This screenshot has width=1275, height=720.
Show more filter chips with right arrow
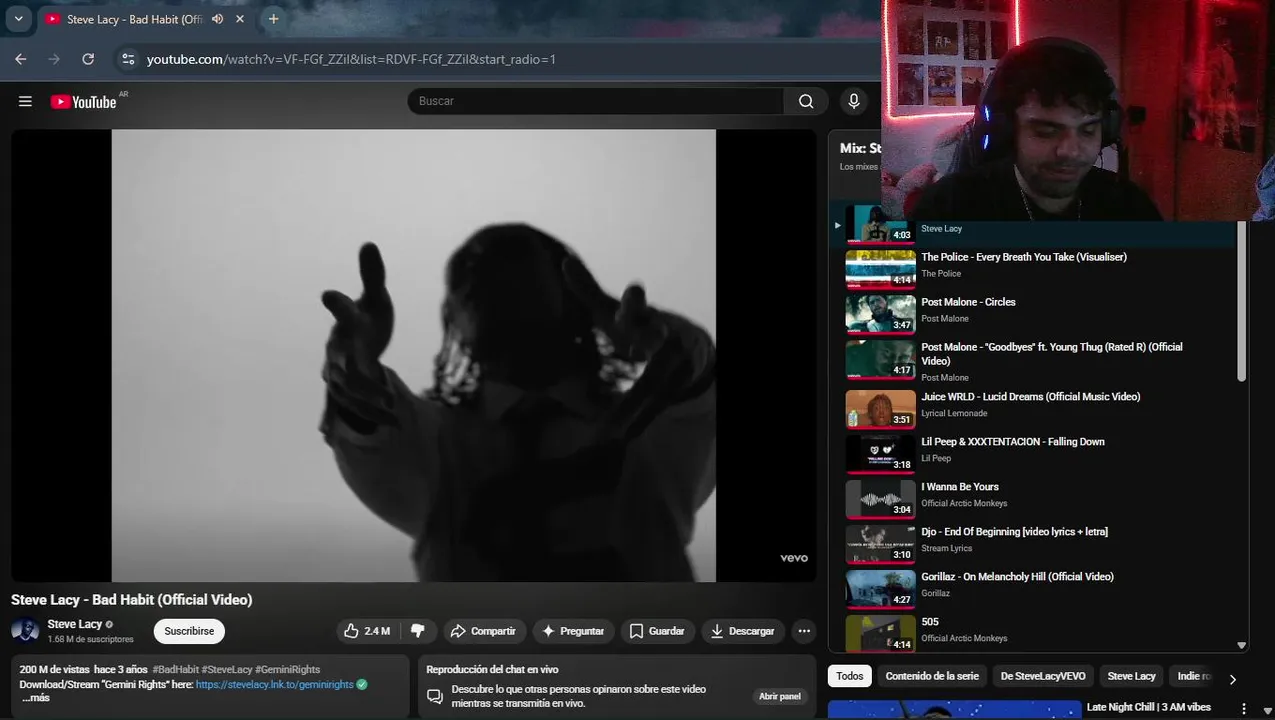click(x=1232, y=678)
